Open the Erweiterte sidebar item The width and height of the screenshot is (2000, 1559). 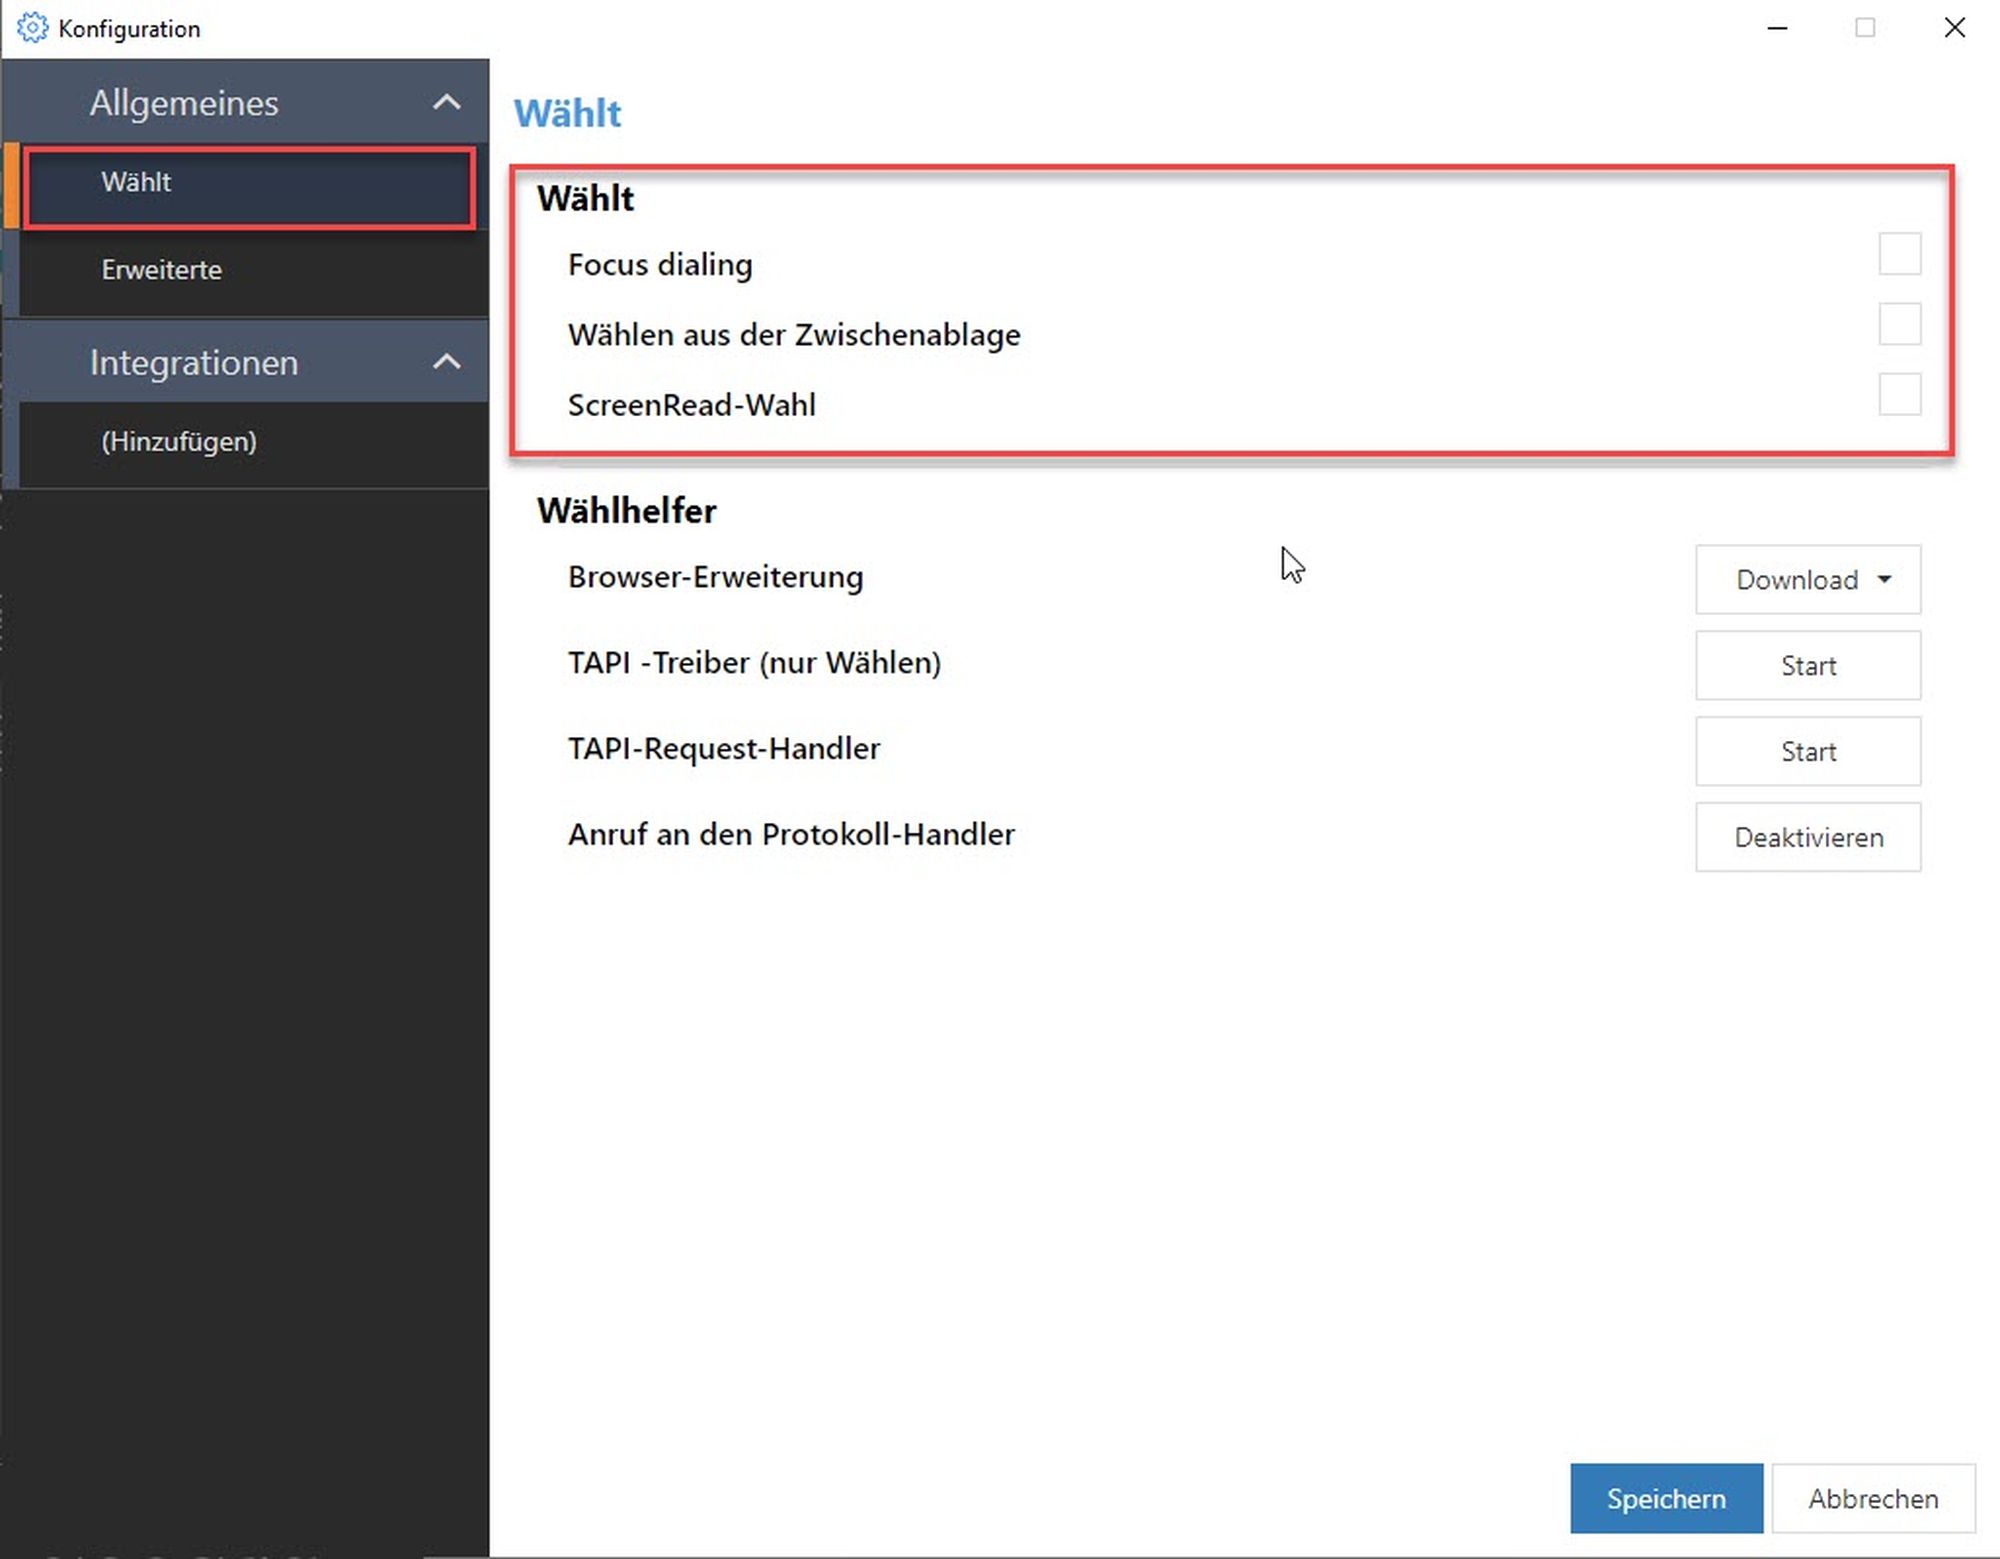[x=162, y=270]
